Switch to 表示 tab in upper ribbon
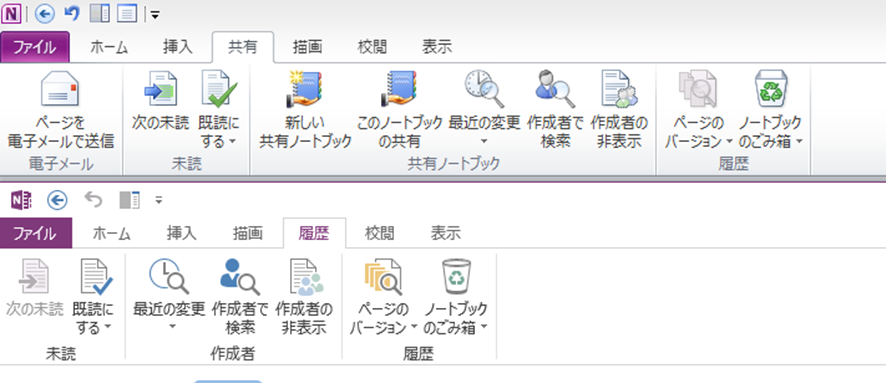 437,47
